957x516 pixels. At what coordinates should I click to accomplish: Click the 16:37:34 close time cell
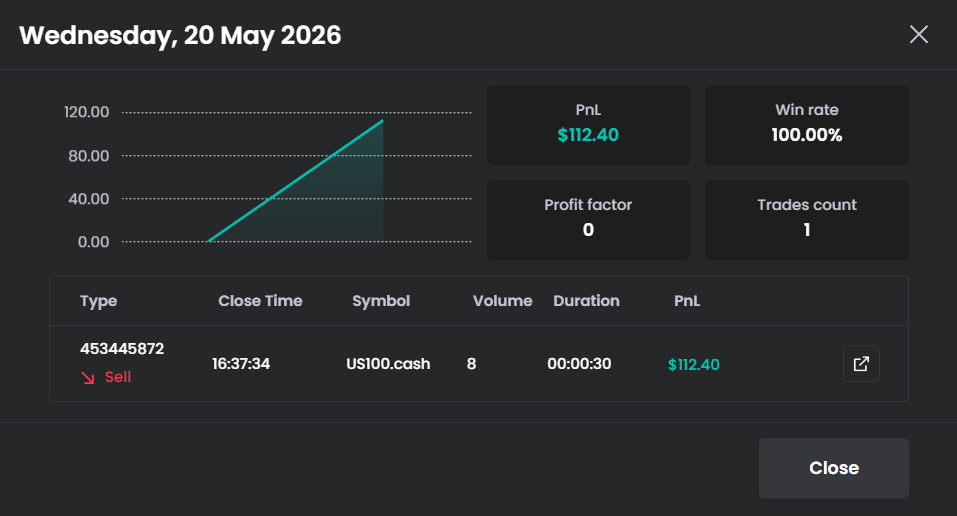[241, 364]
